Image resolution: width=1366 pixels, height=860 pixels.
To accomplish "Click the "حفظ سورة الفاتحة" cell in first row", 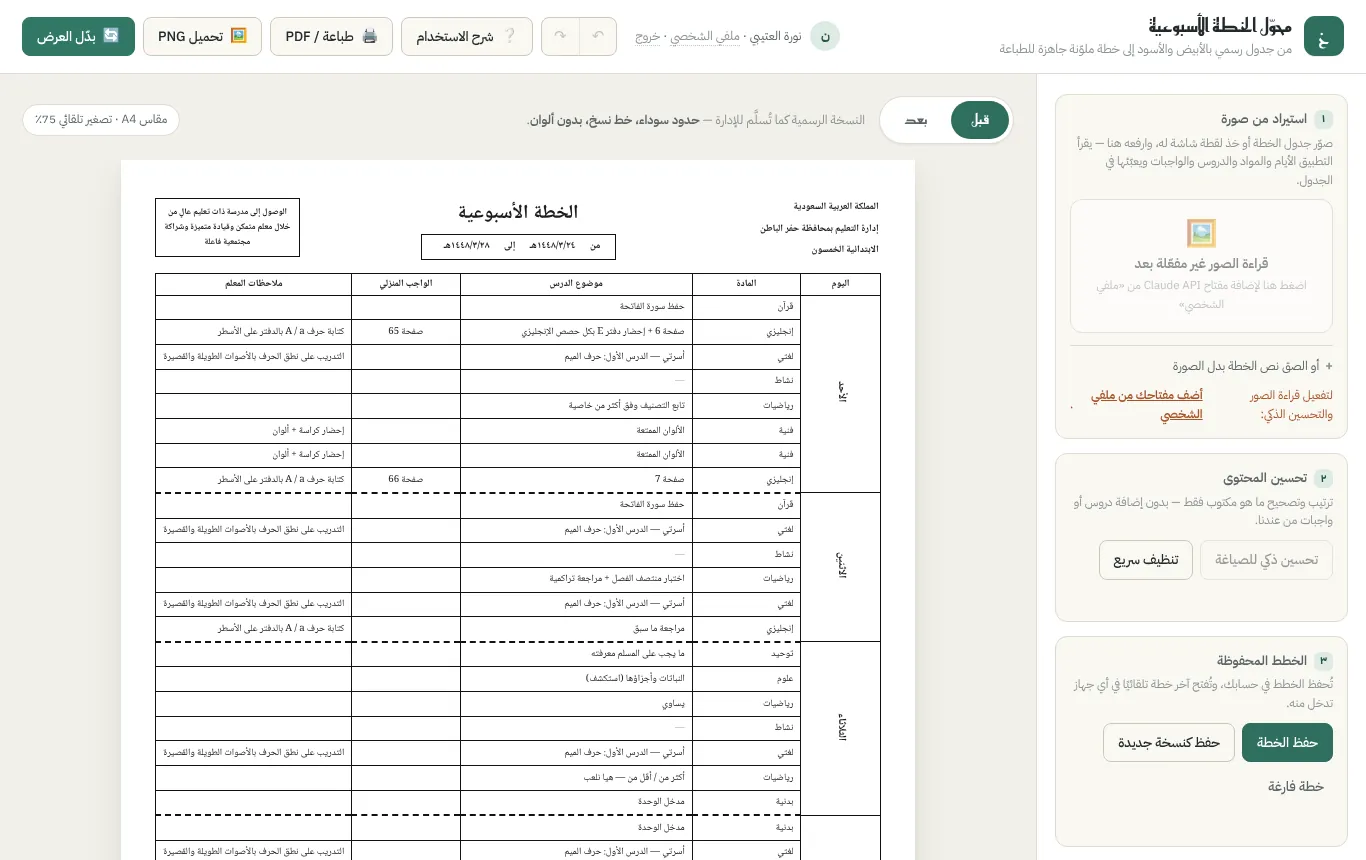I will [576, 307].
